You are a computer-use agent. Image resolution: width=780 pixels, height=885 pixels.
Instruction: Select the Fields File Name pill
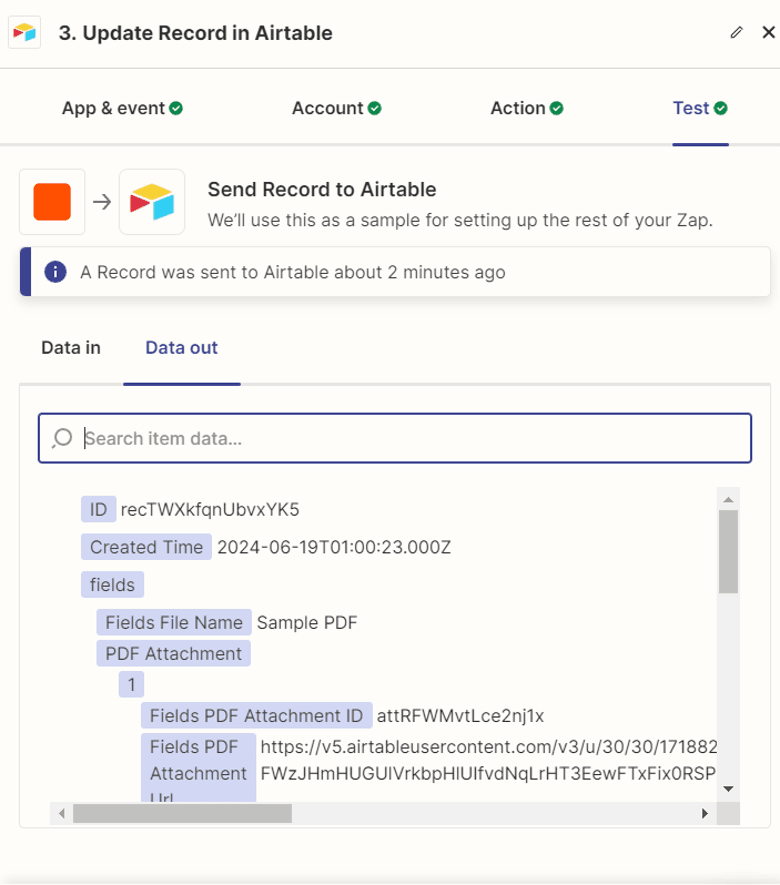coord(172,622)
